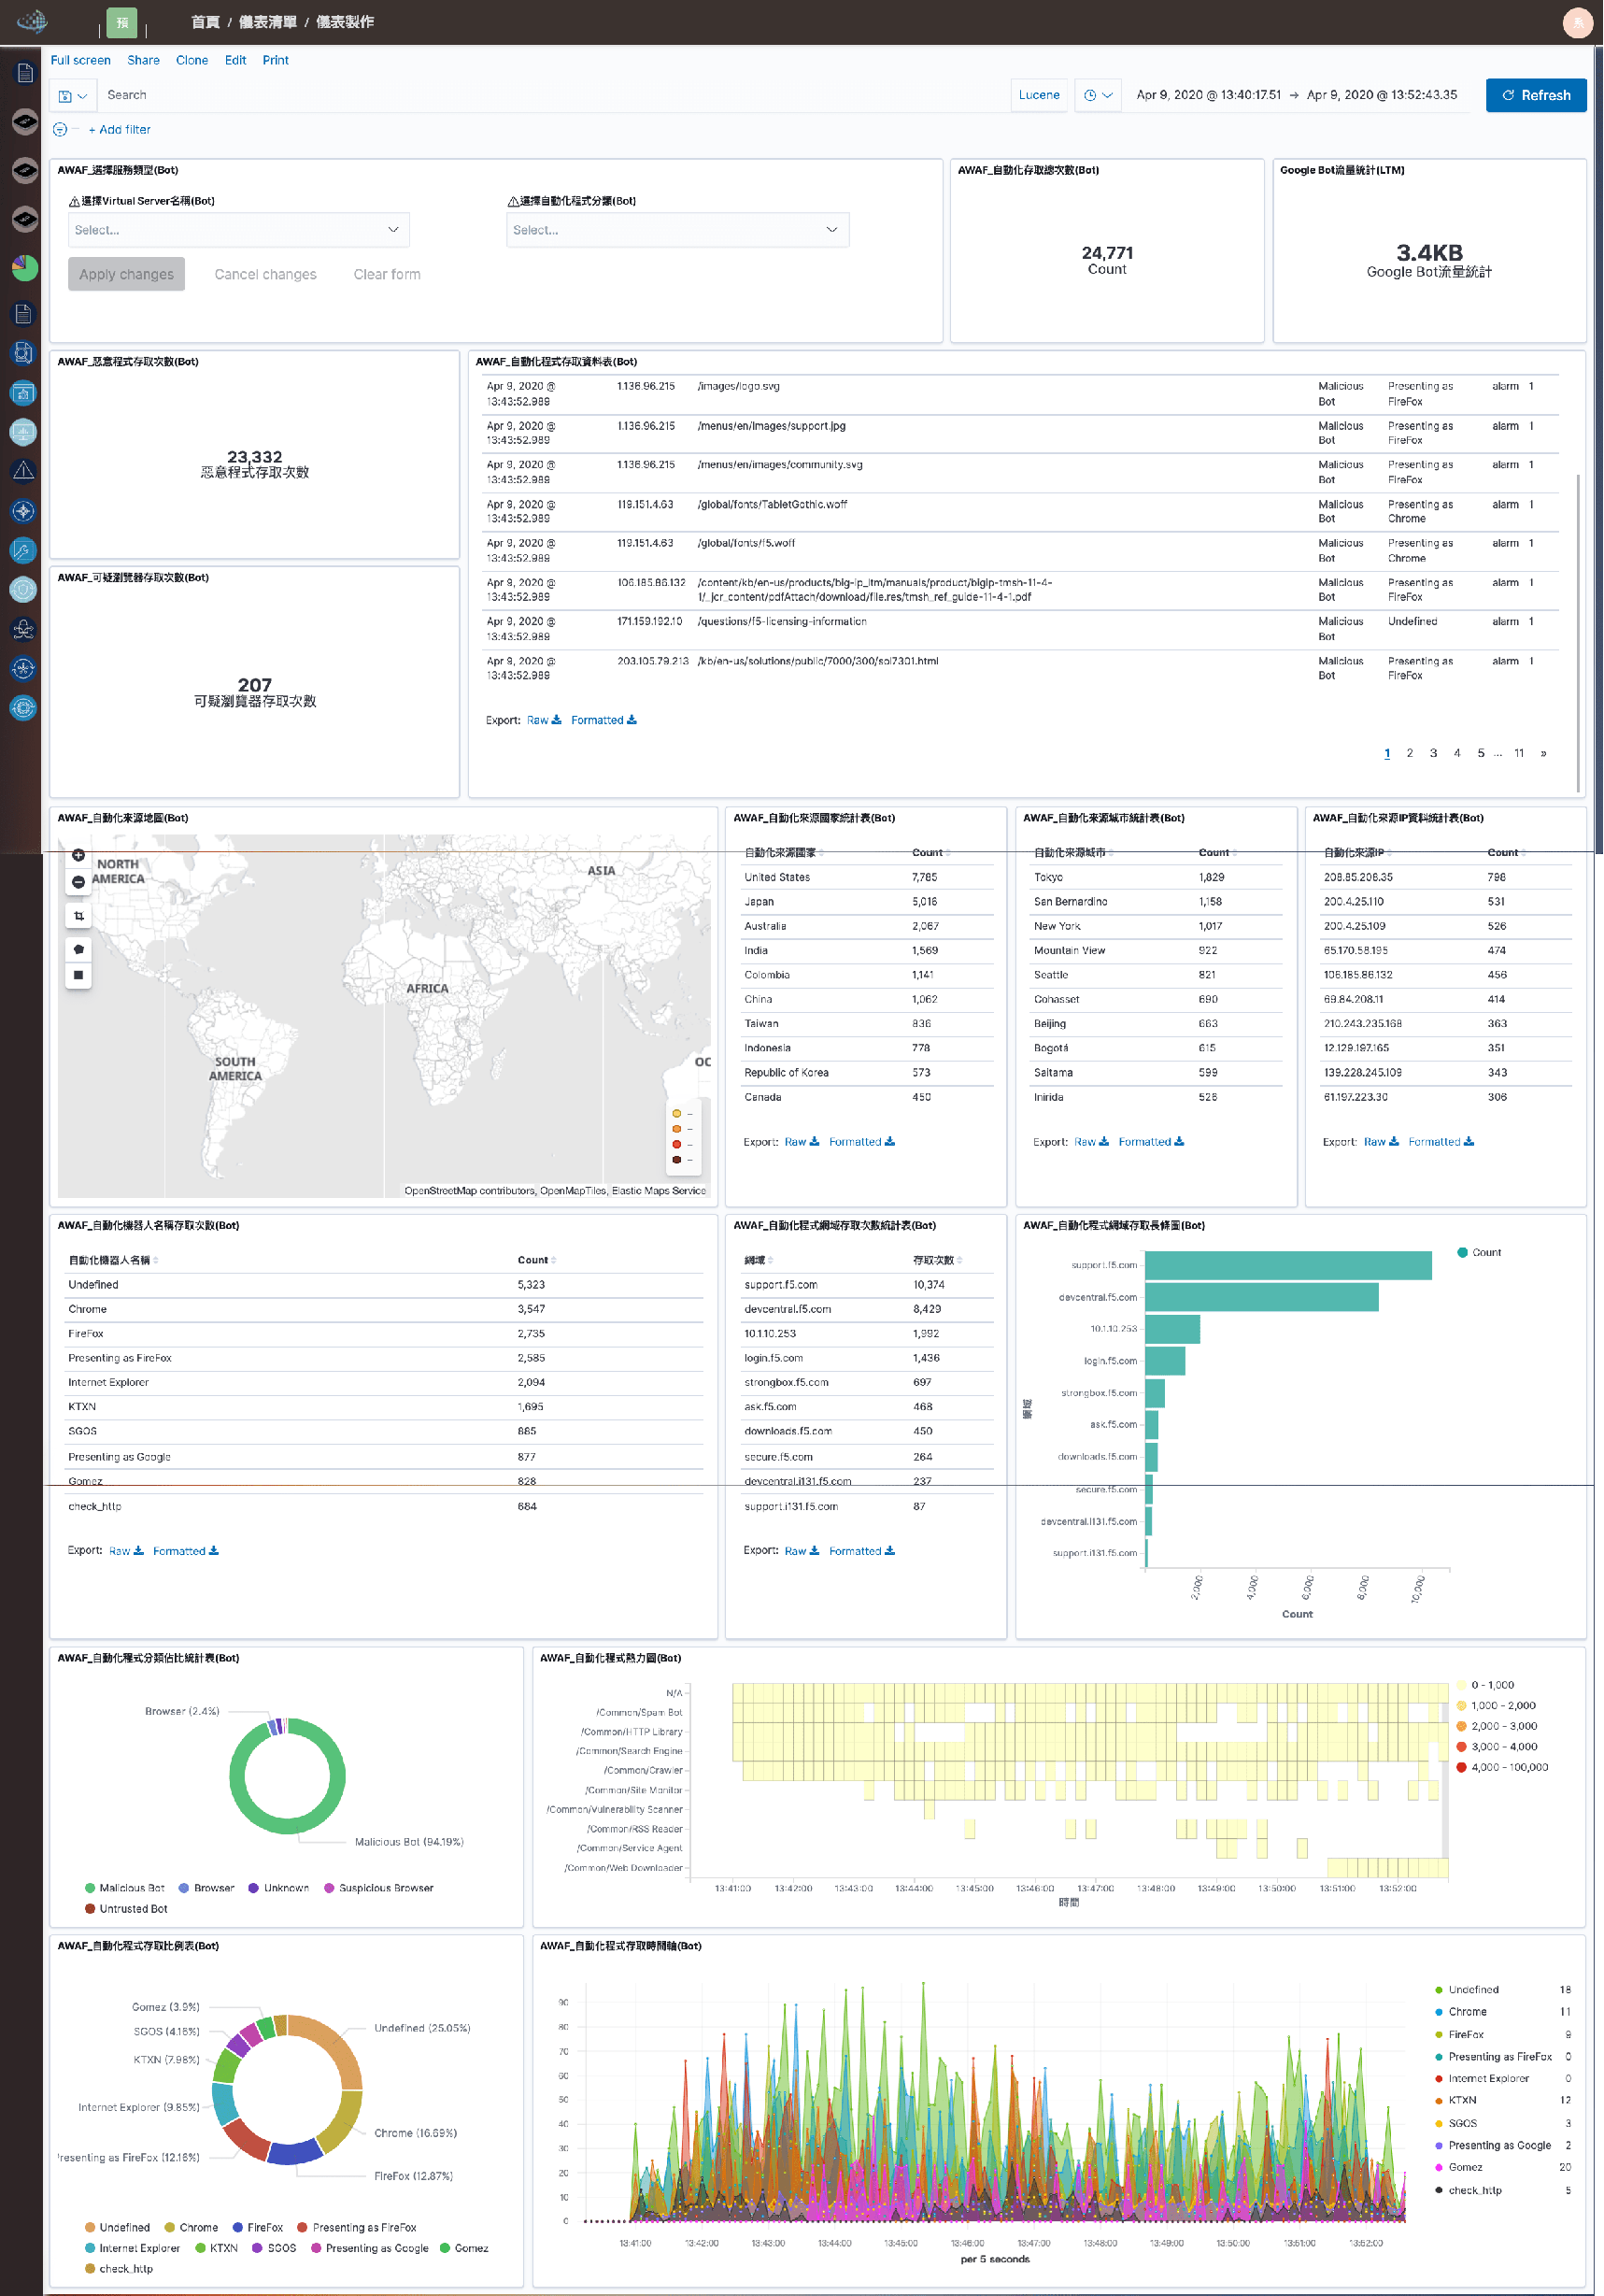Open the automation classification select dropdown
This screenshot has height=2296, width=1604.
tap(677, 230)
